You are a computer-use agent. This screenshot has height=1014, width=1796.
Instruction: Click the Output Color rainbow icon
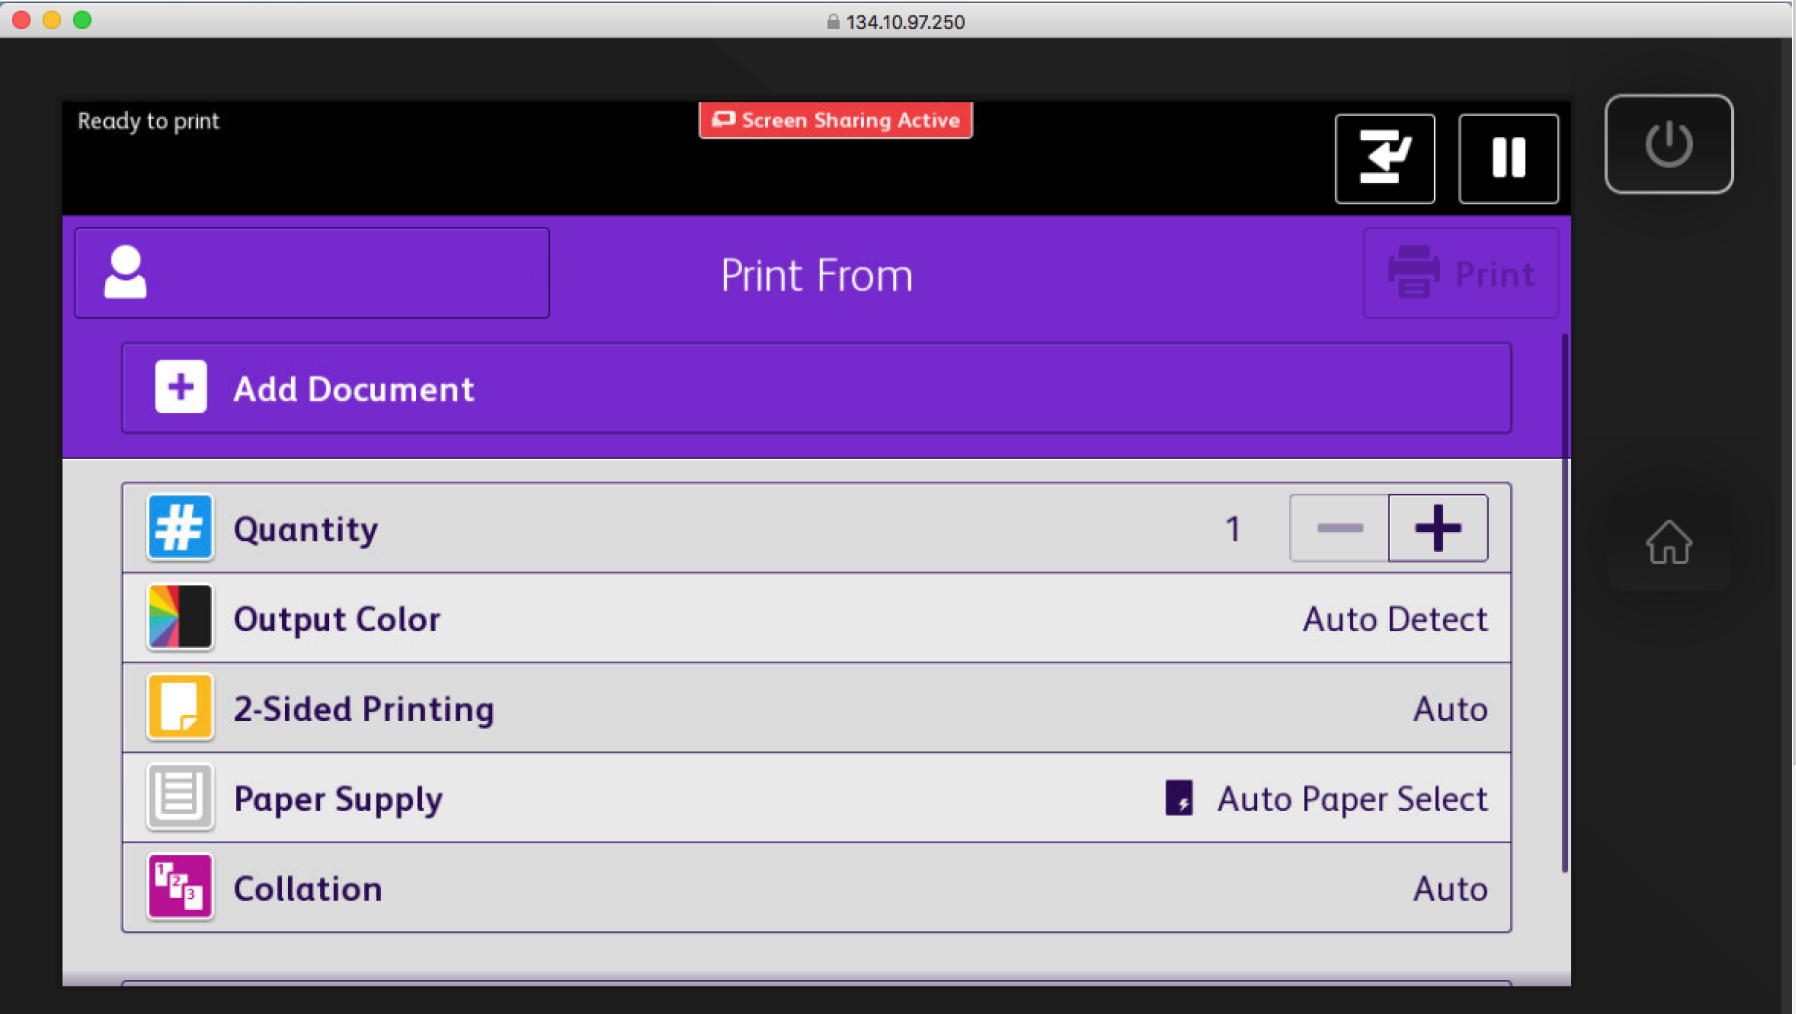(x=180, y=618)
